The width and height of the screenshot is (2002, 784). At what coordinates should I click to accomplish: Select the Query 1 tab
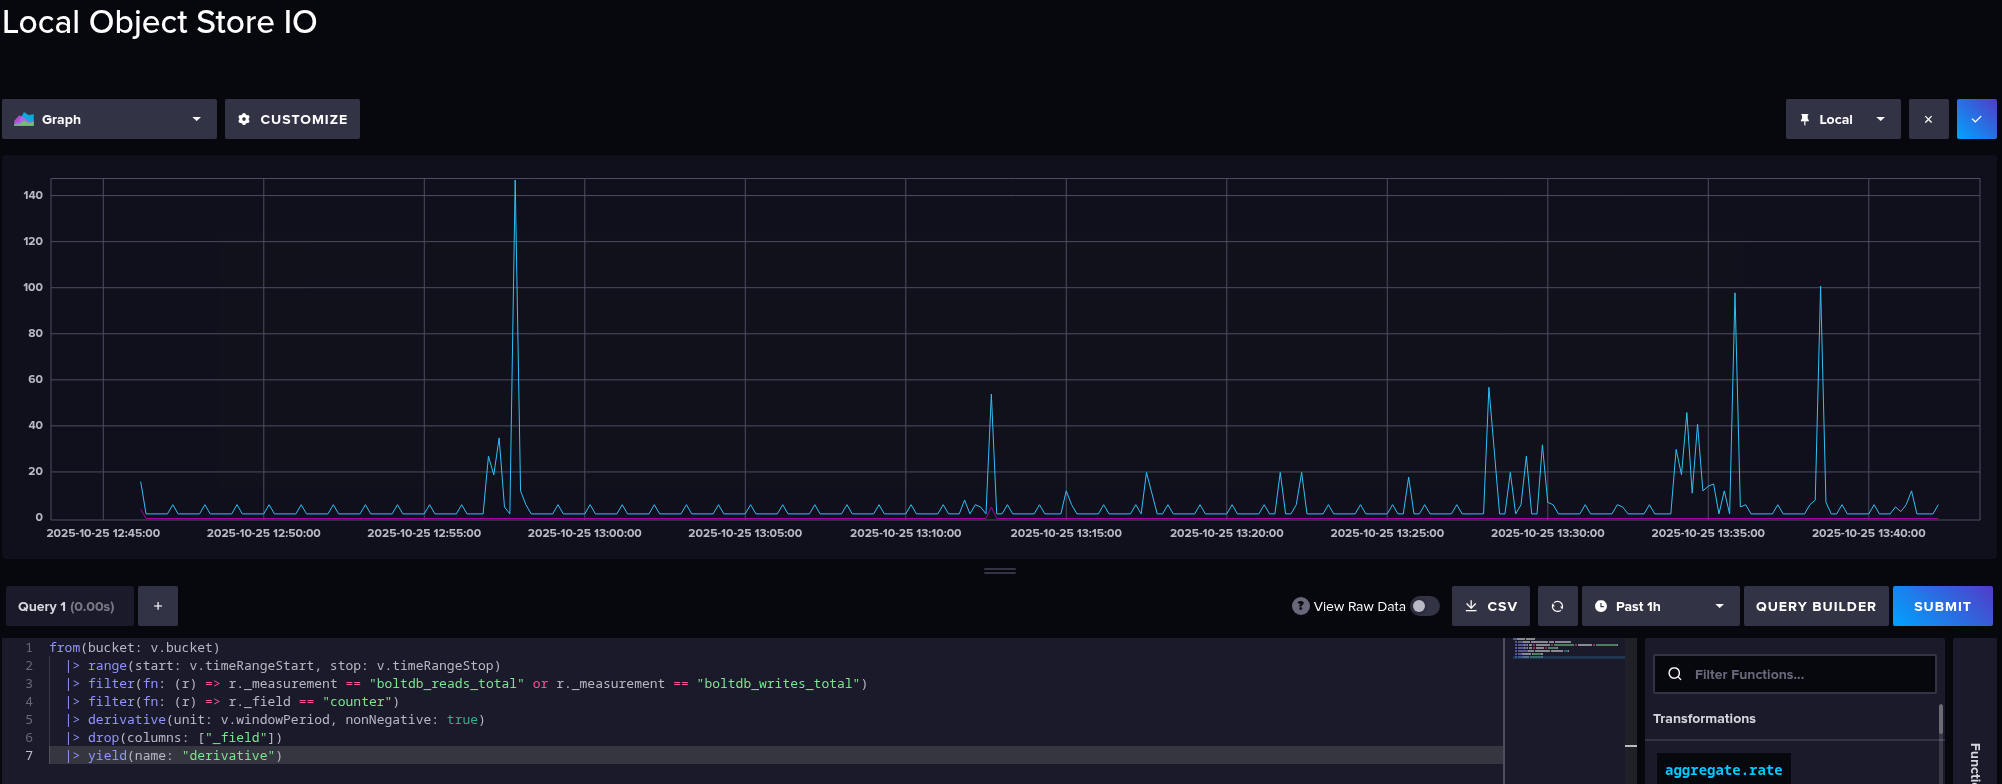pos(67,606)
